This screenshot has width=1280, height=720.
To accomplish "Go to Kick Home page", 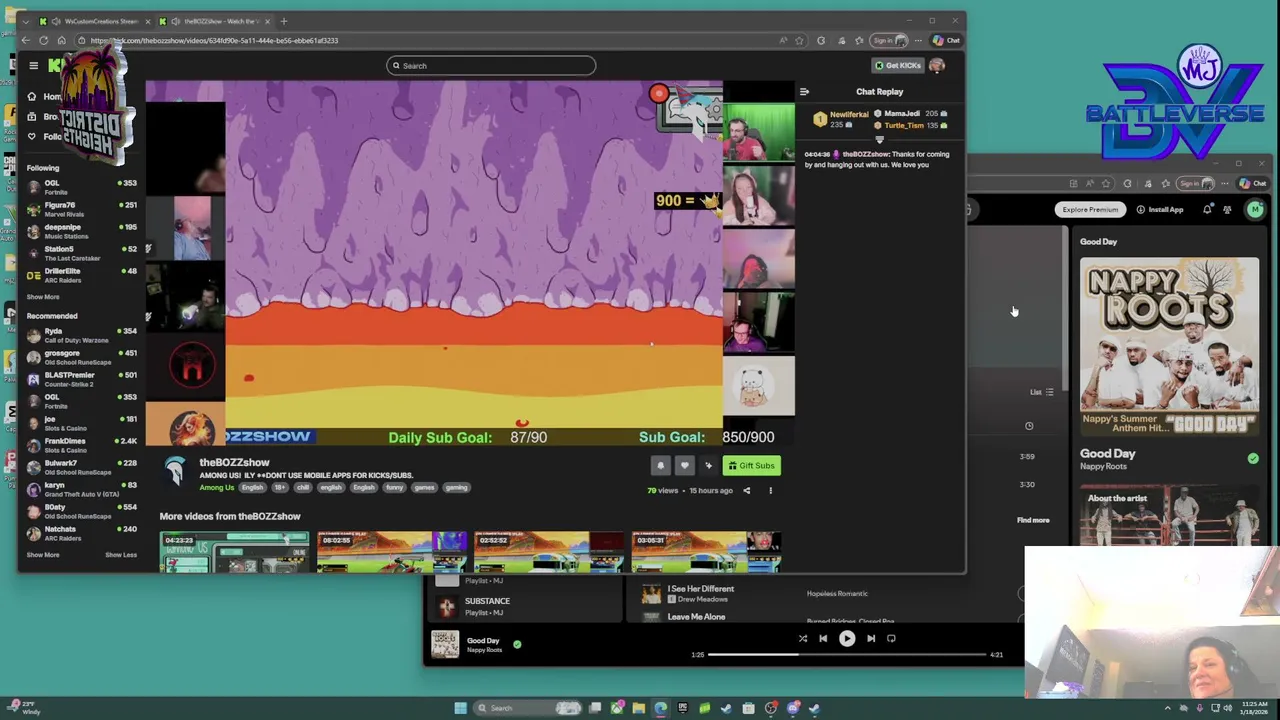I will tap(45, 96).
